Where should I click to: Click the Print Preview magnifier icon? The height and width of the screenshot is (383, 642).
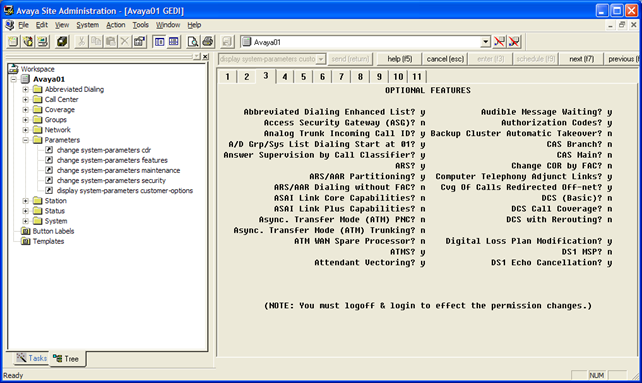click(193, 41)
